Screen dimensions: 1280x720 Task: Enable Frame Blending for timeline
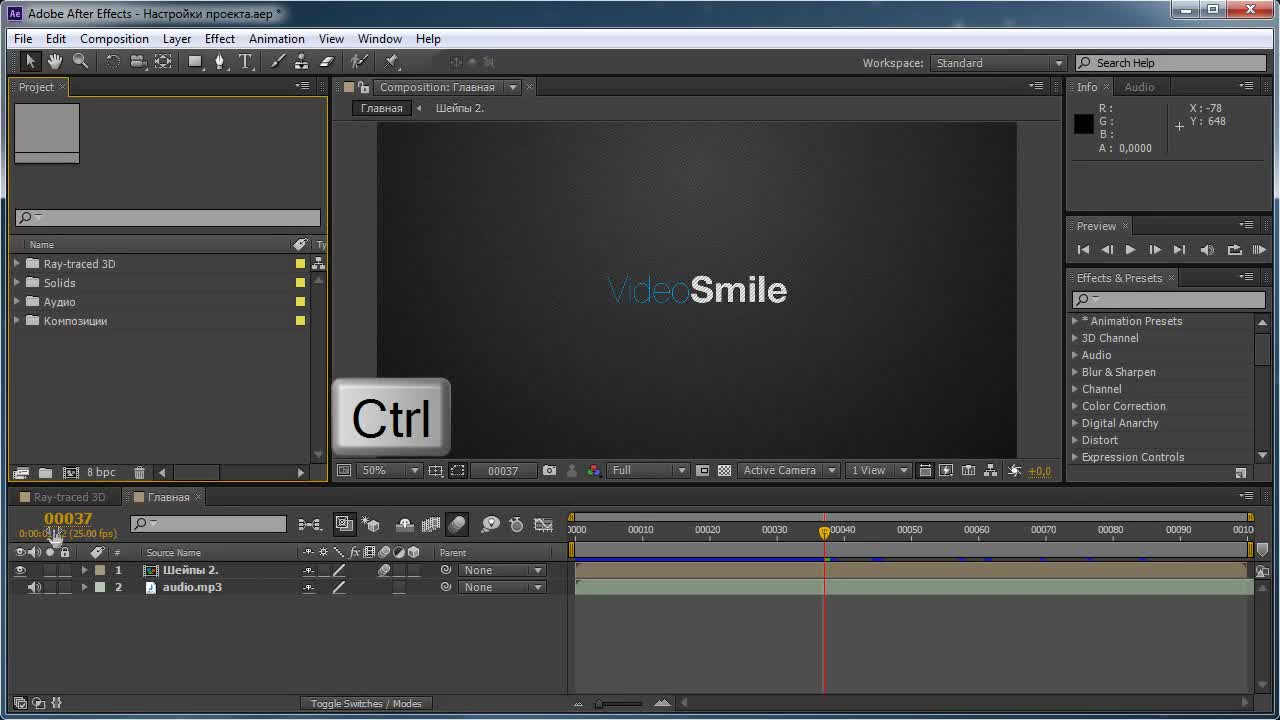[x=431, y=524]
